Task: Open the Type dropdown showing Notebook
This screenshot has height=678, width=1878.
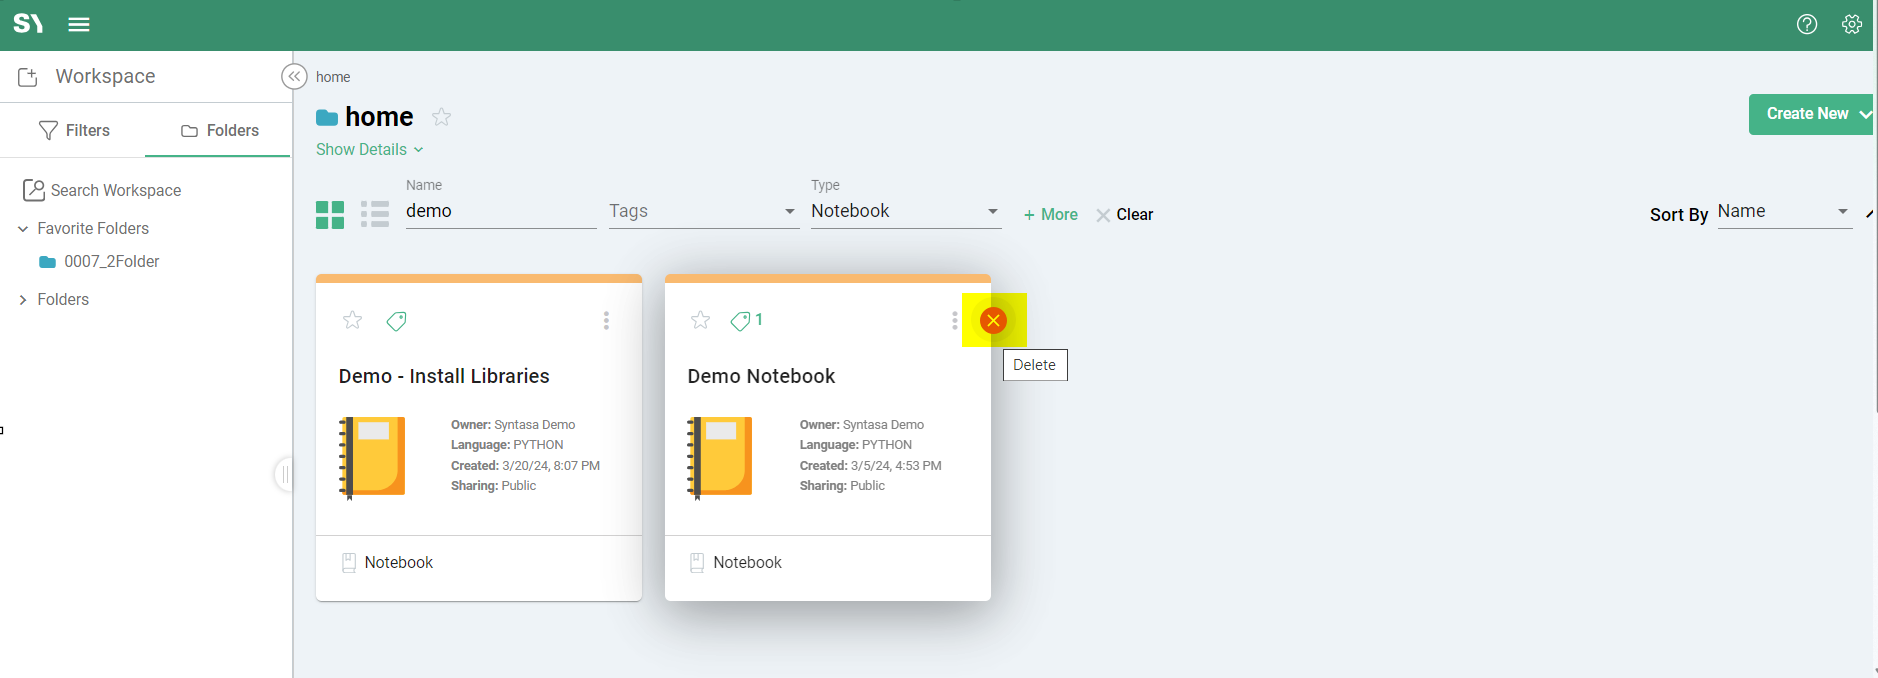Action: point(905,211)
